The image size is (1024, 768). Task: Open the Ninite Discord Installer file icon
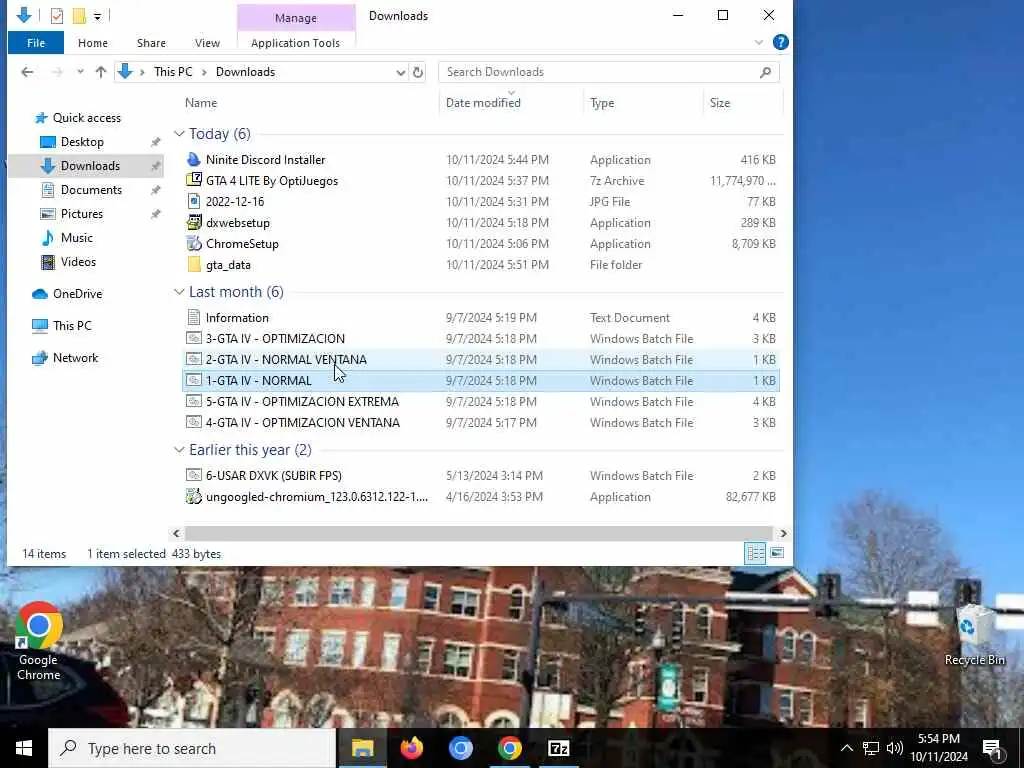[x=193, y=159]
